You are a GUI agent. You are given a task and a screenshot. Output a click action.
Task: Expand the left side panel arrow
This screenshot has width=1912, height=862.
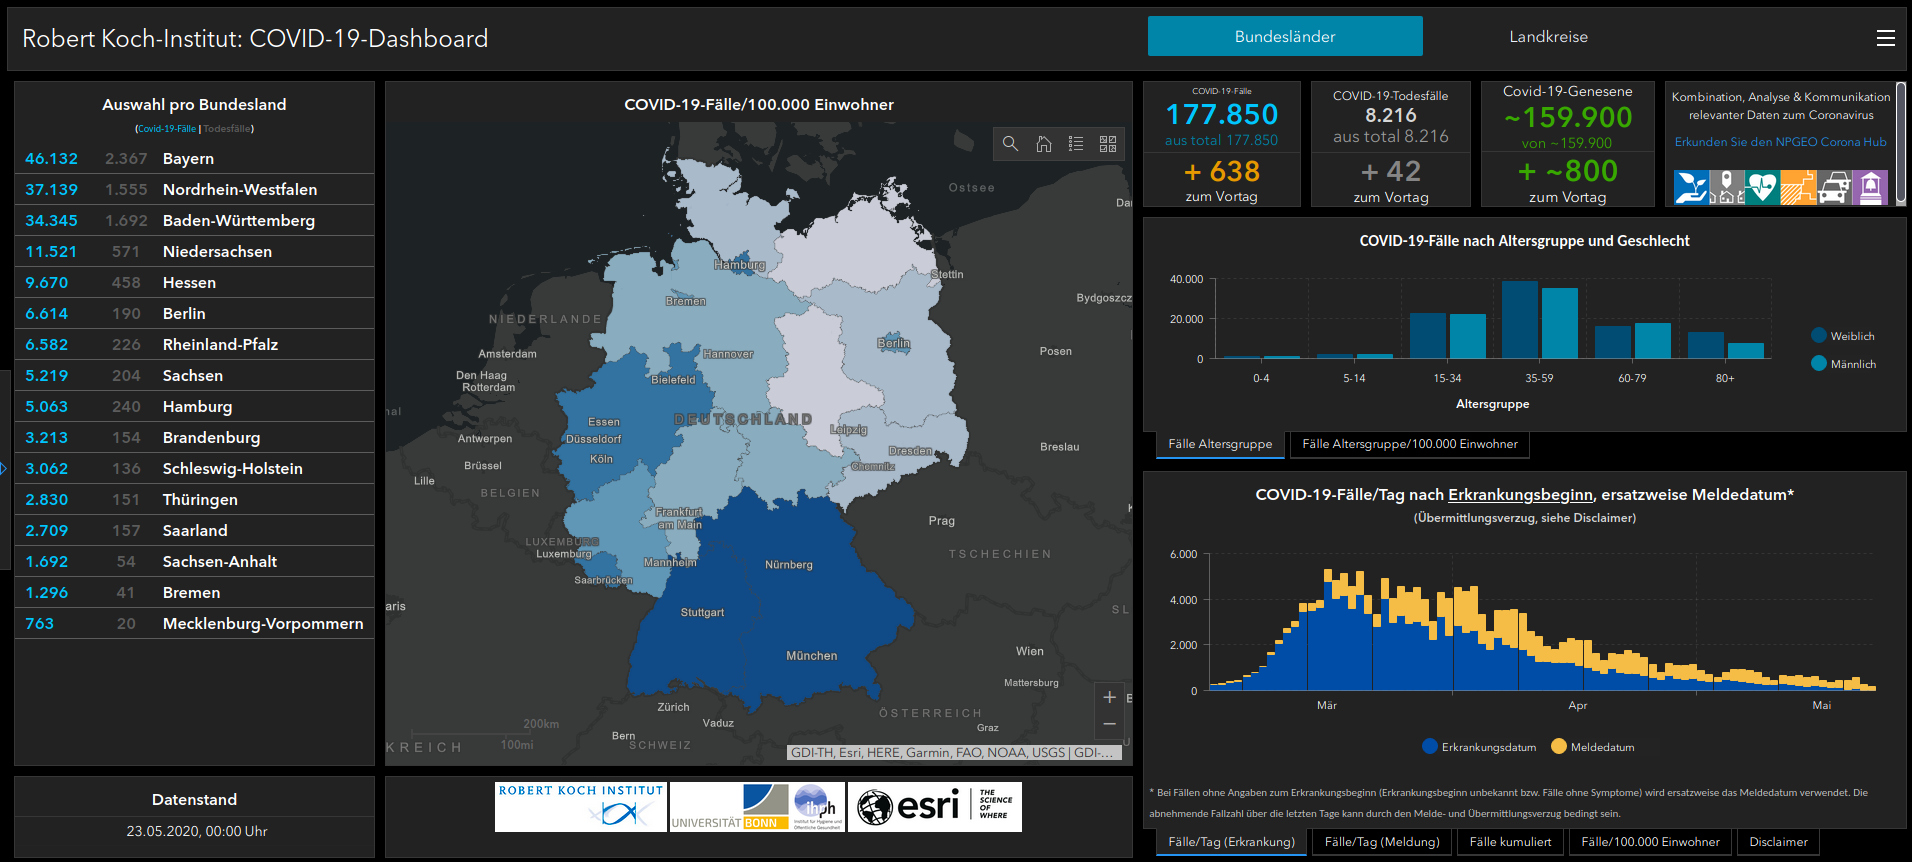(4, 468)
